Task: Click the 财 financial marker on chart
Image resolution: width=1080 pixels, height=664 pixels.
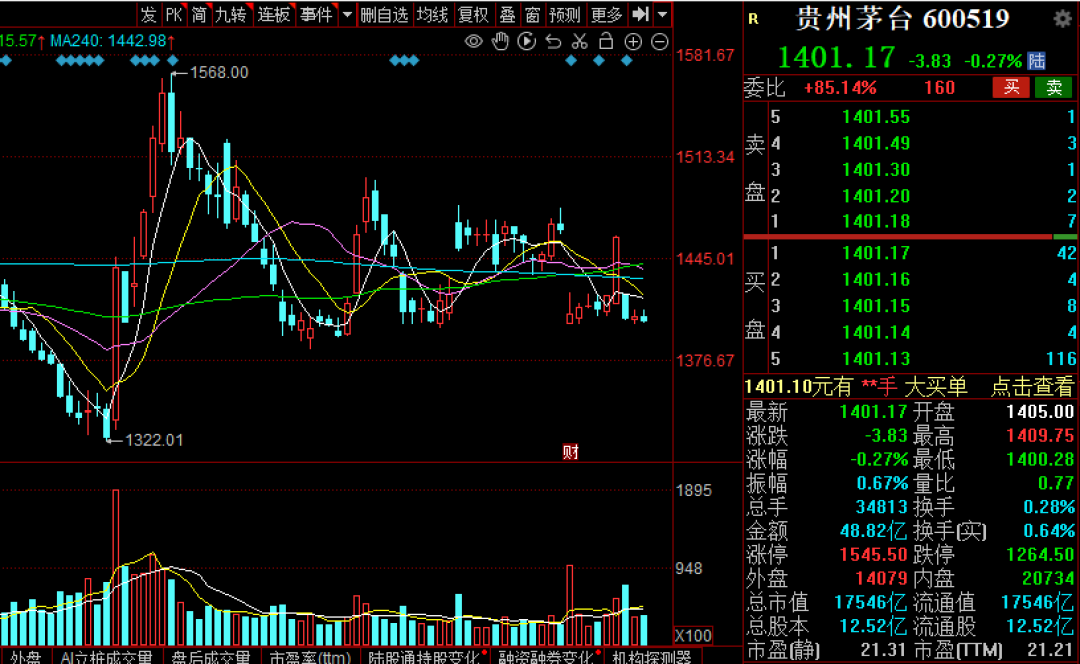Action: [x=570, y=451]
